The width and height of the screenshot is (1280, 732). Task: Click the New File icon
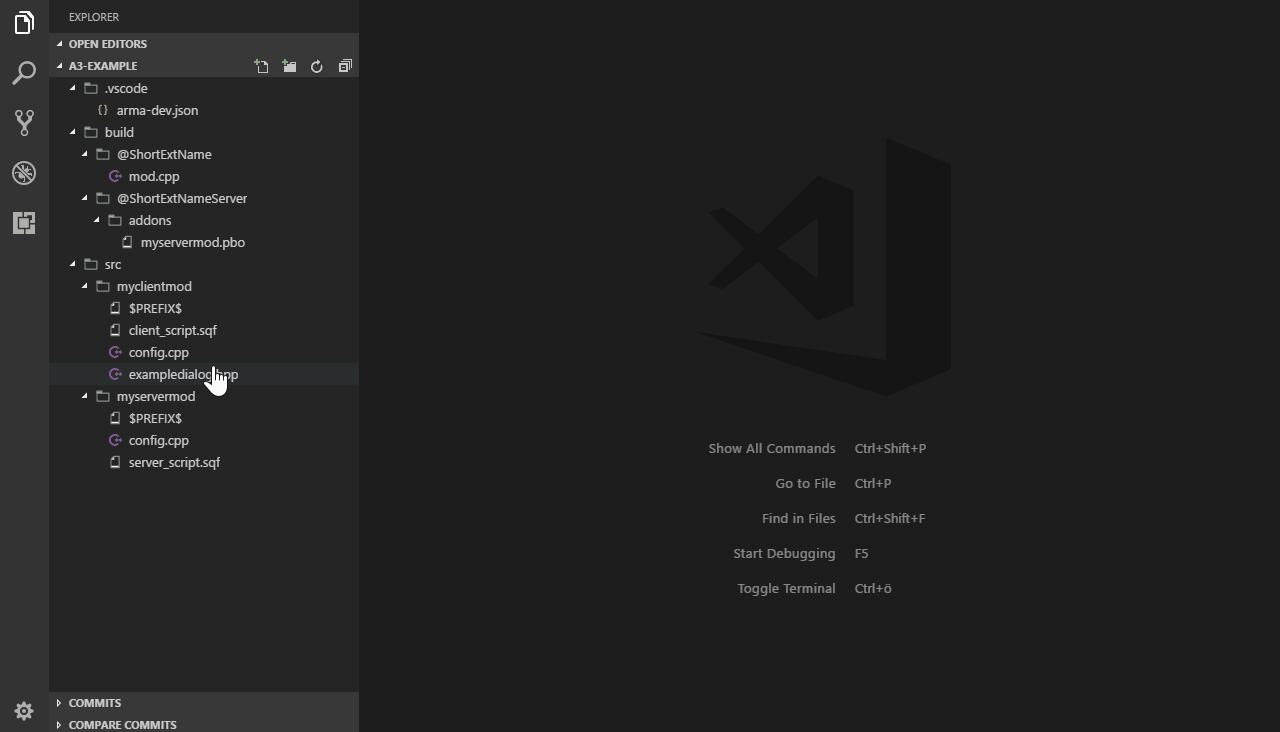click(x=262, y=66)
